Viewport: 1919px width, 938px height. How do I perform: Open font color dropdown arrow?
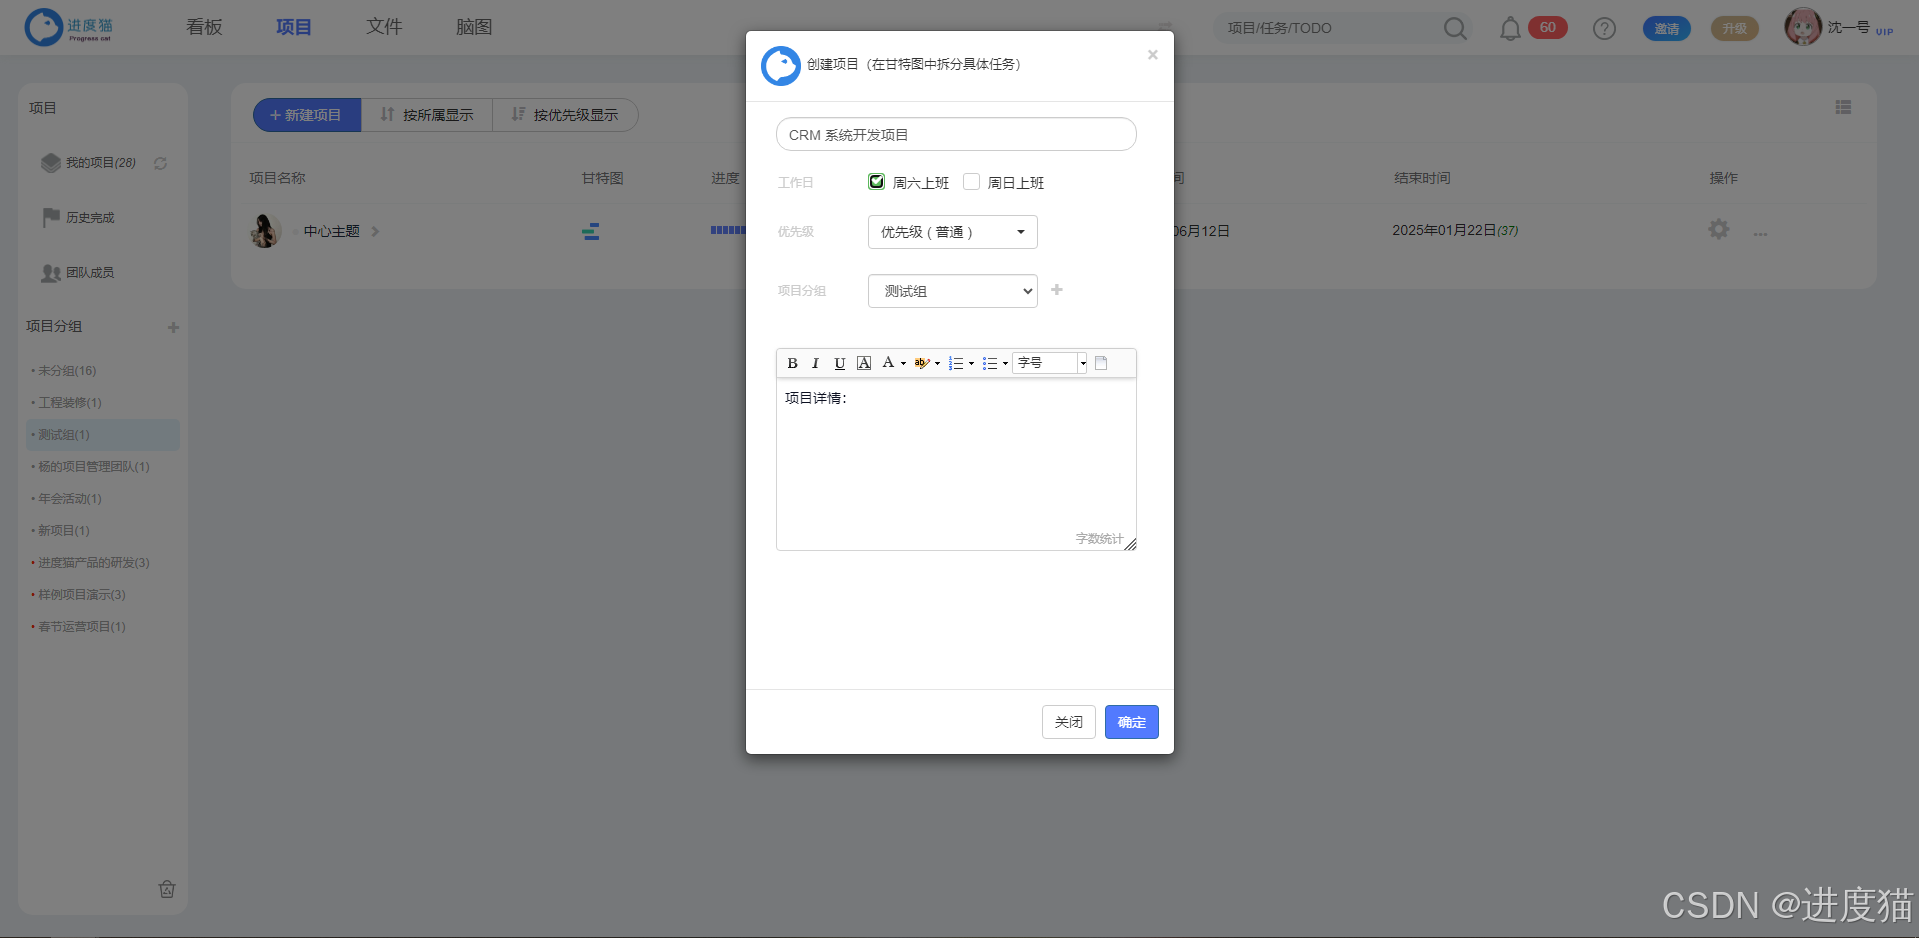[x=903, y=363]
